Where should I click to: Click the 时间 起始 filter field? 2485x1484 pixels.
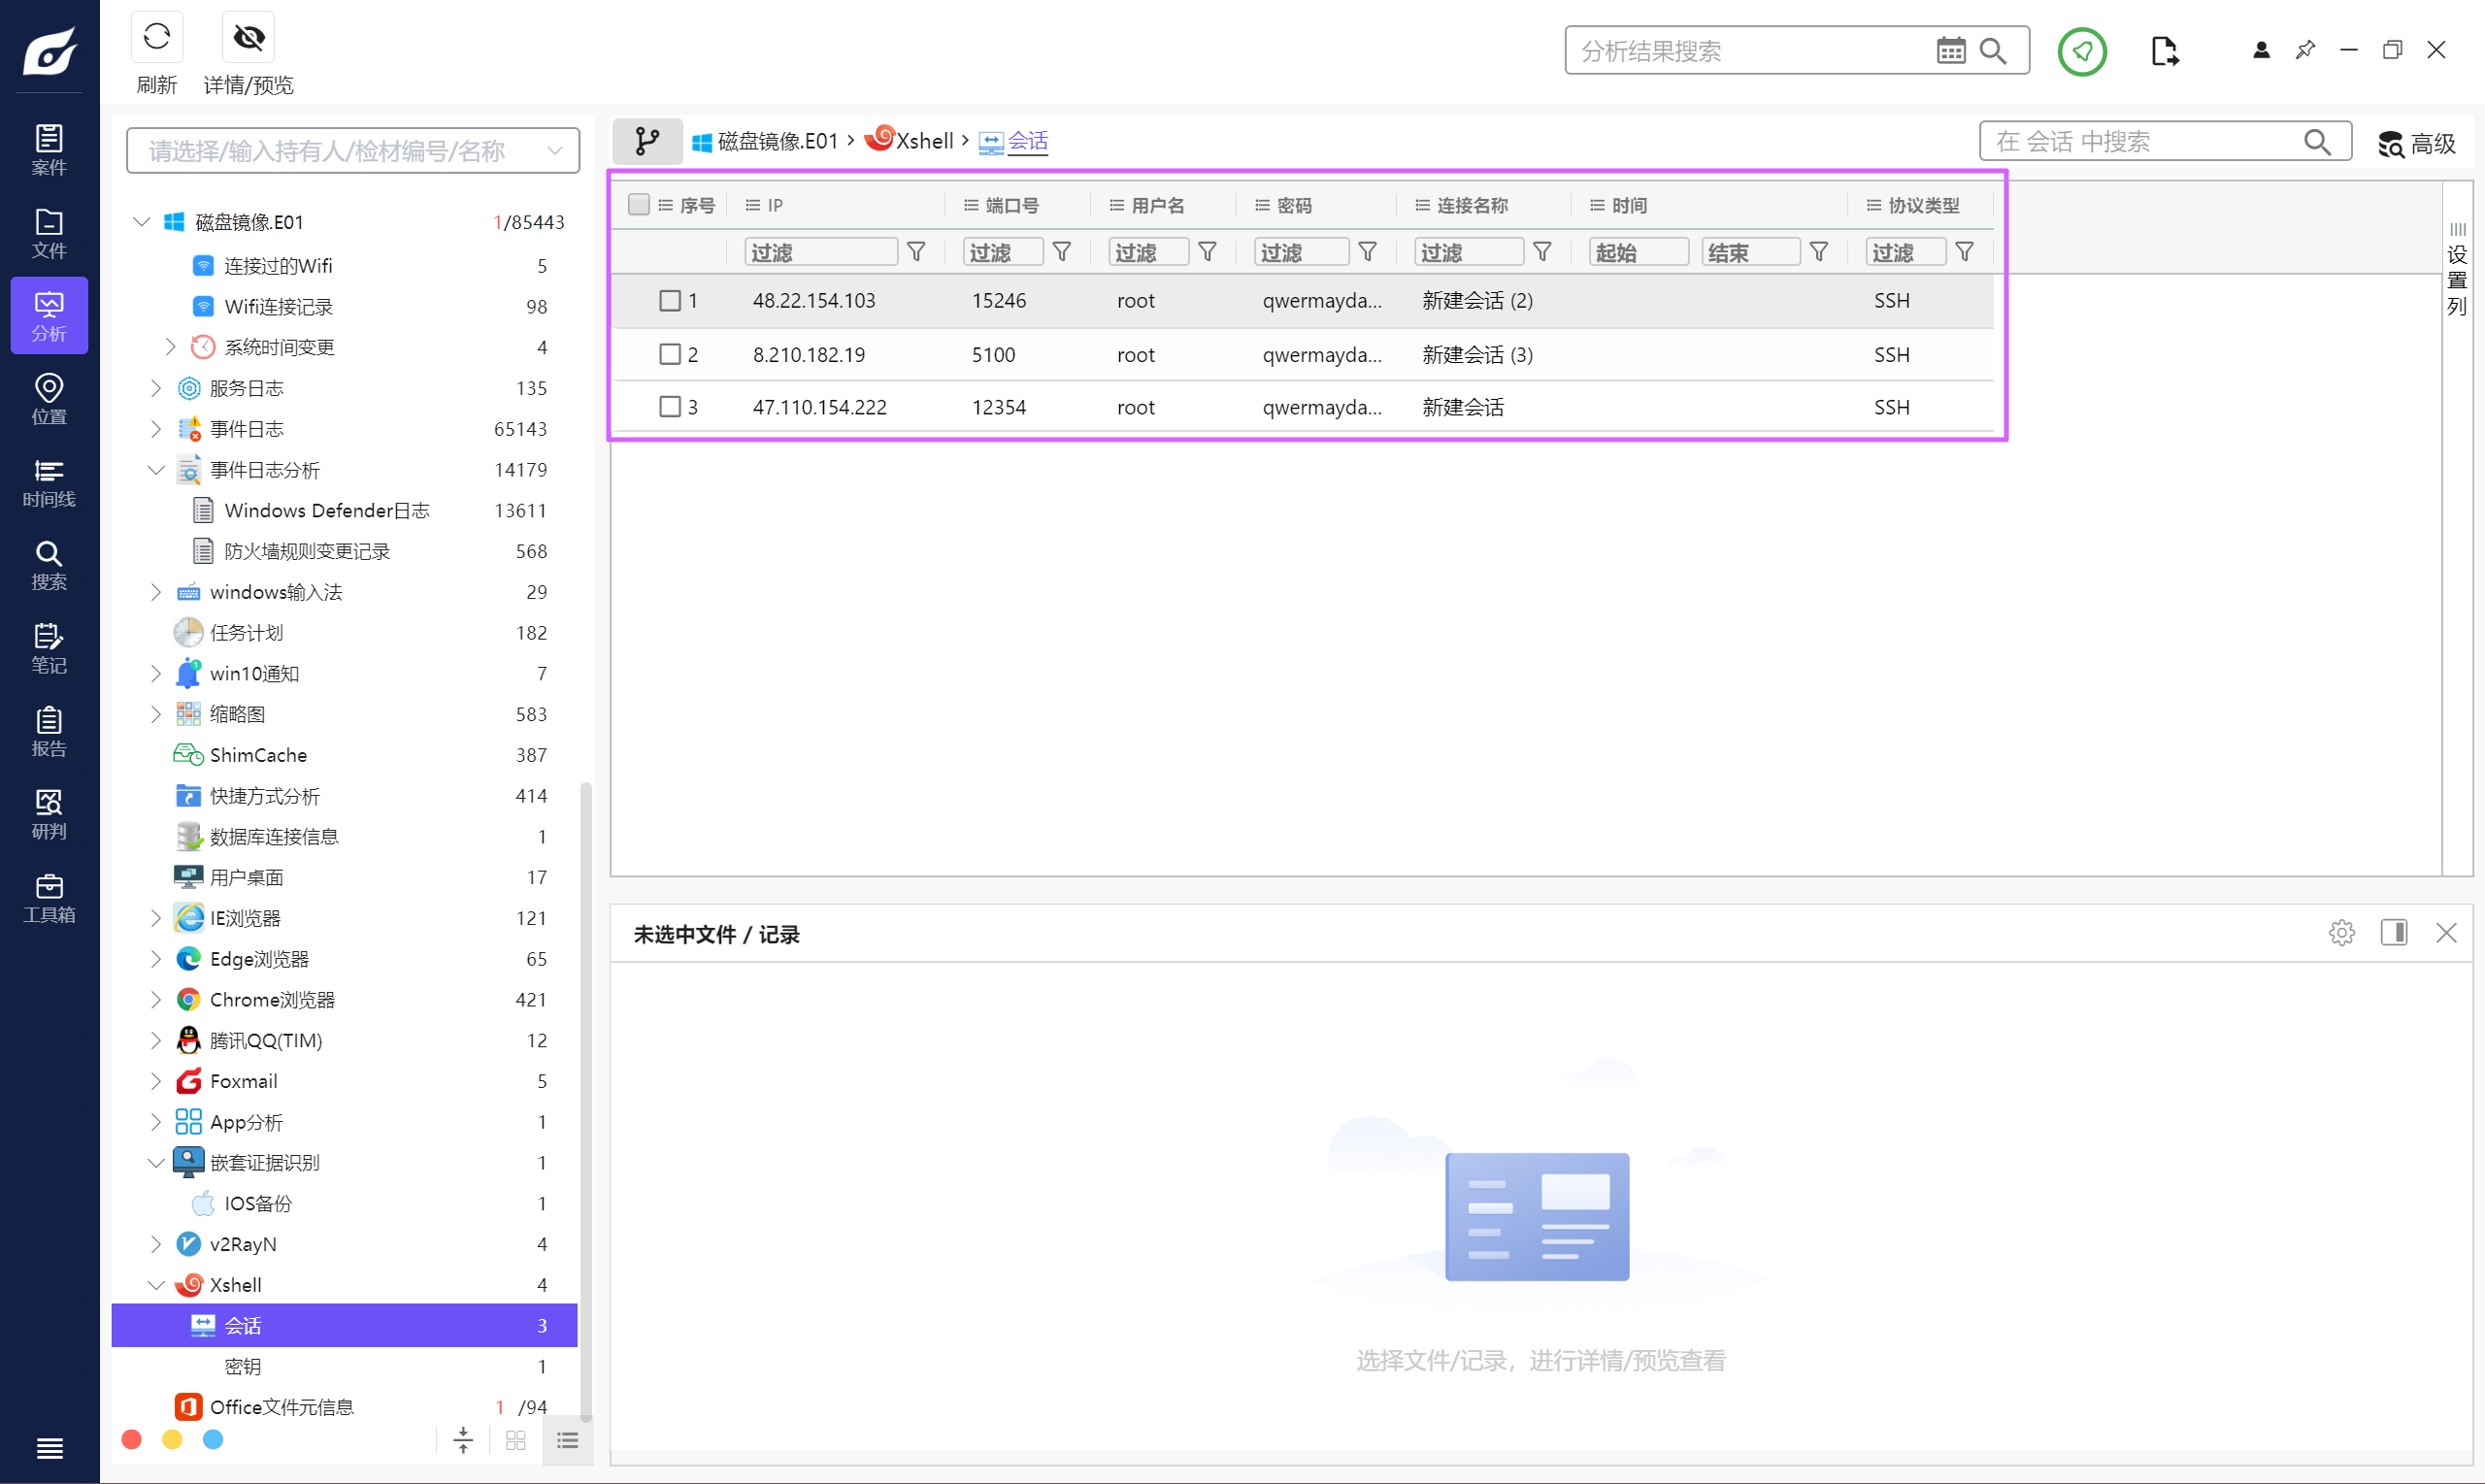click(x=1638, y=252)
